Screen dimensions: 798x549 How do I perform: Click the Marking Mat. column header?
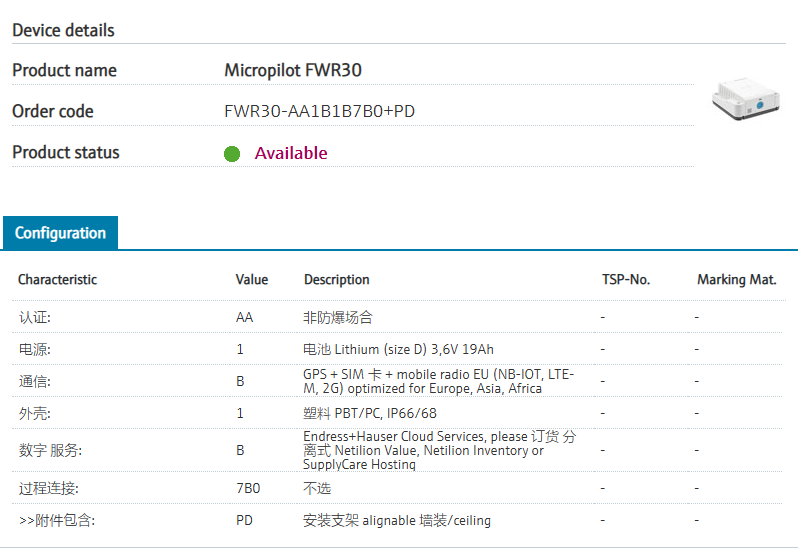click(x=736, y=280)
